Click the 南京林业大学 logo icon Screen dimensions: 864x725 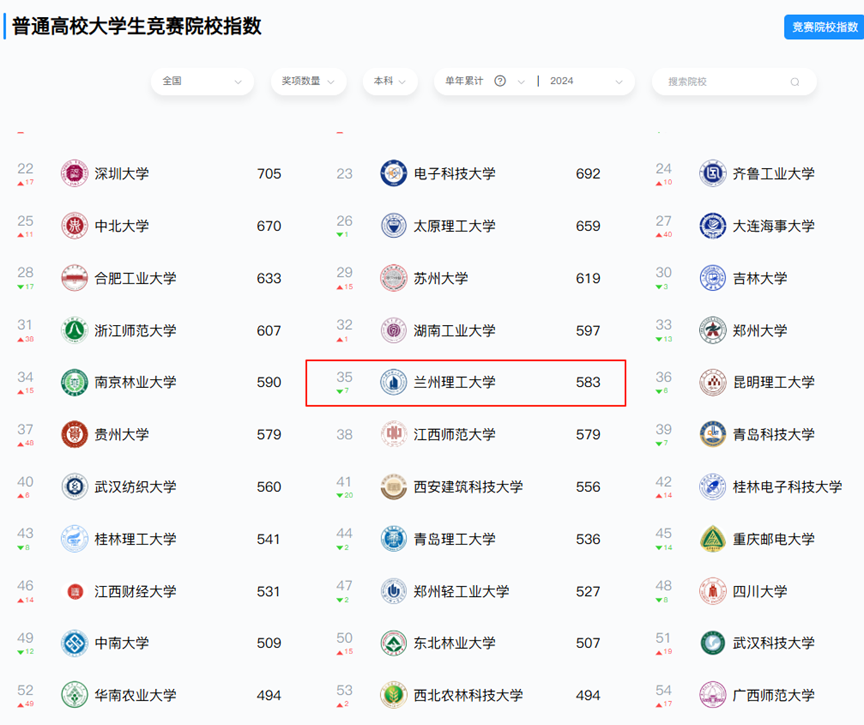click(75, 382)
